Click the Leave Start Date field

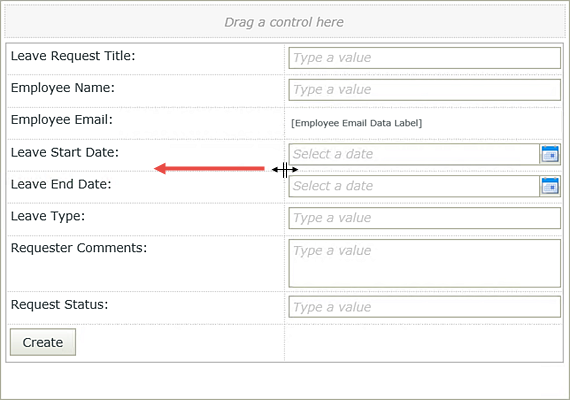point(414,154)
